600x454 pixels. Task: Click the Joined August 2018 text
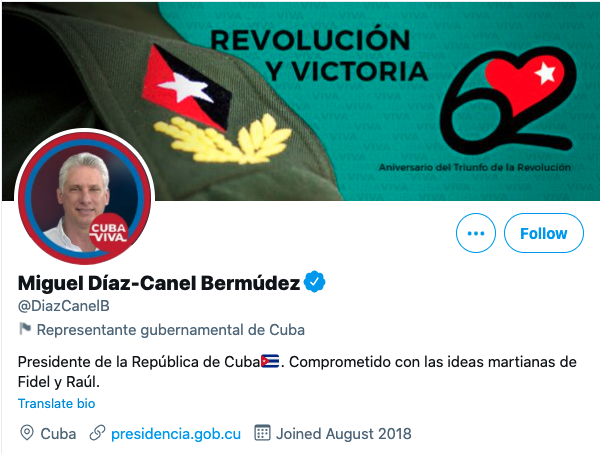344,434
